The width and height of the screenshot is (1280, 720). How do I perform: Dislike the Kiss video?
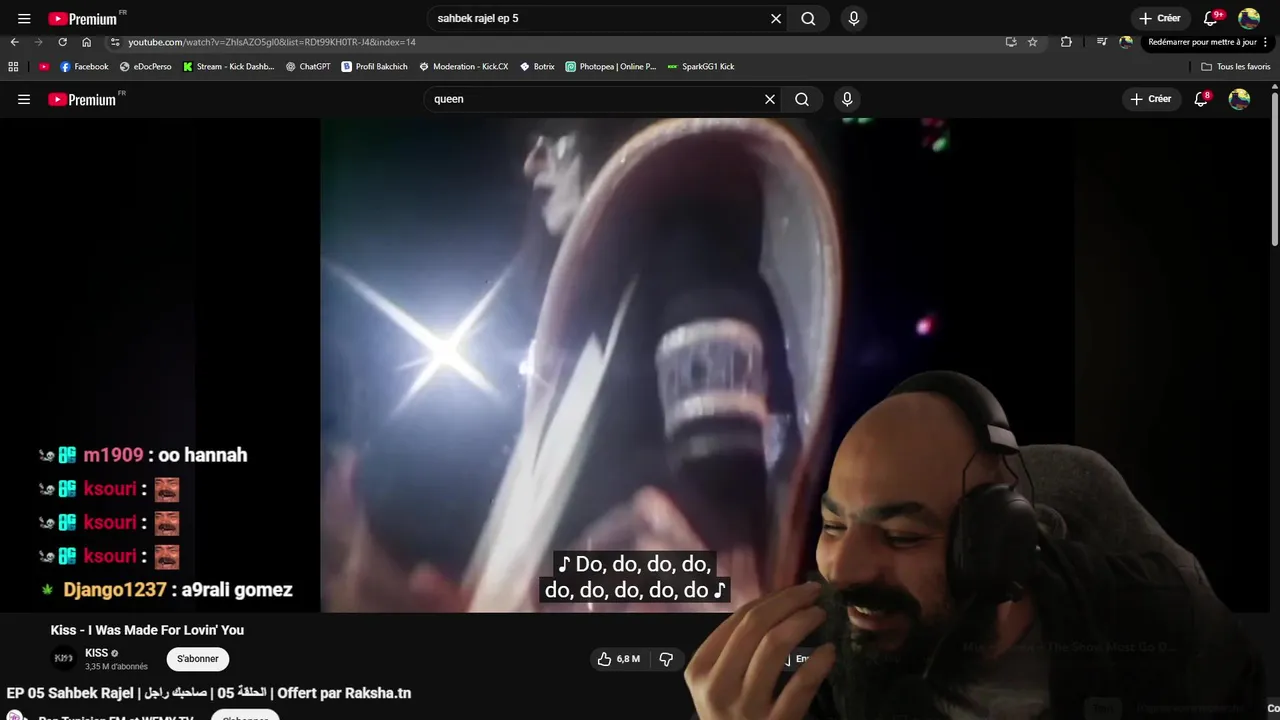[x=666, y=659]
